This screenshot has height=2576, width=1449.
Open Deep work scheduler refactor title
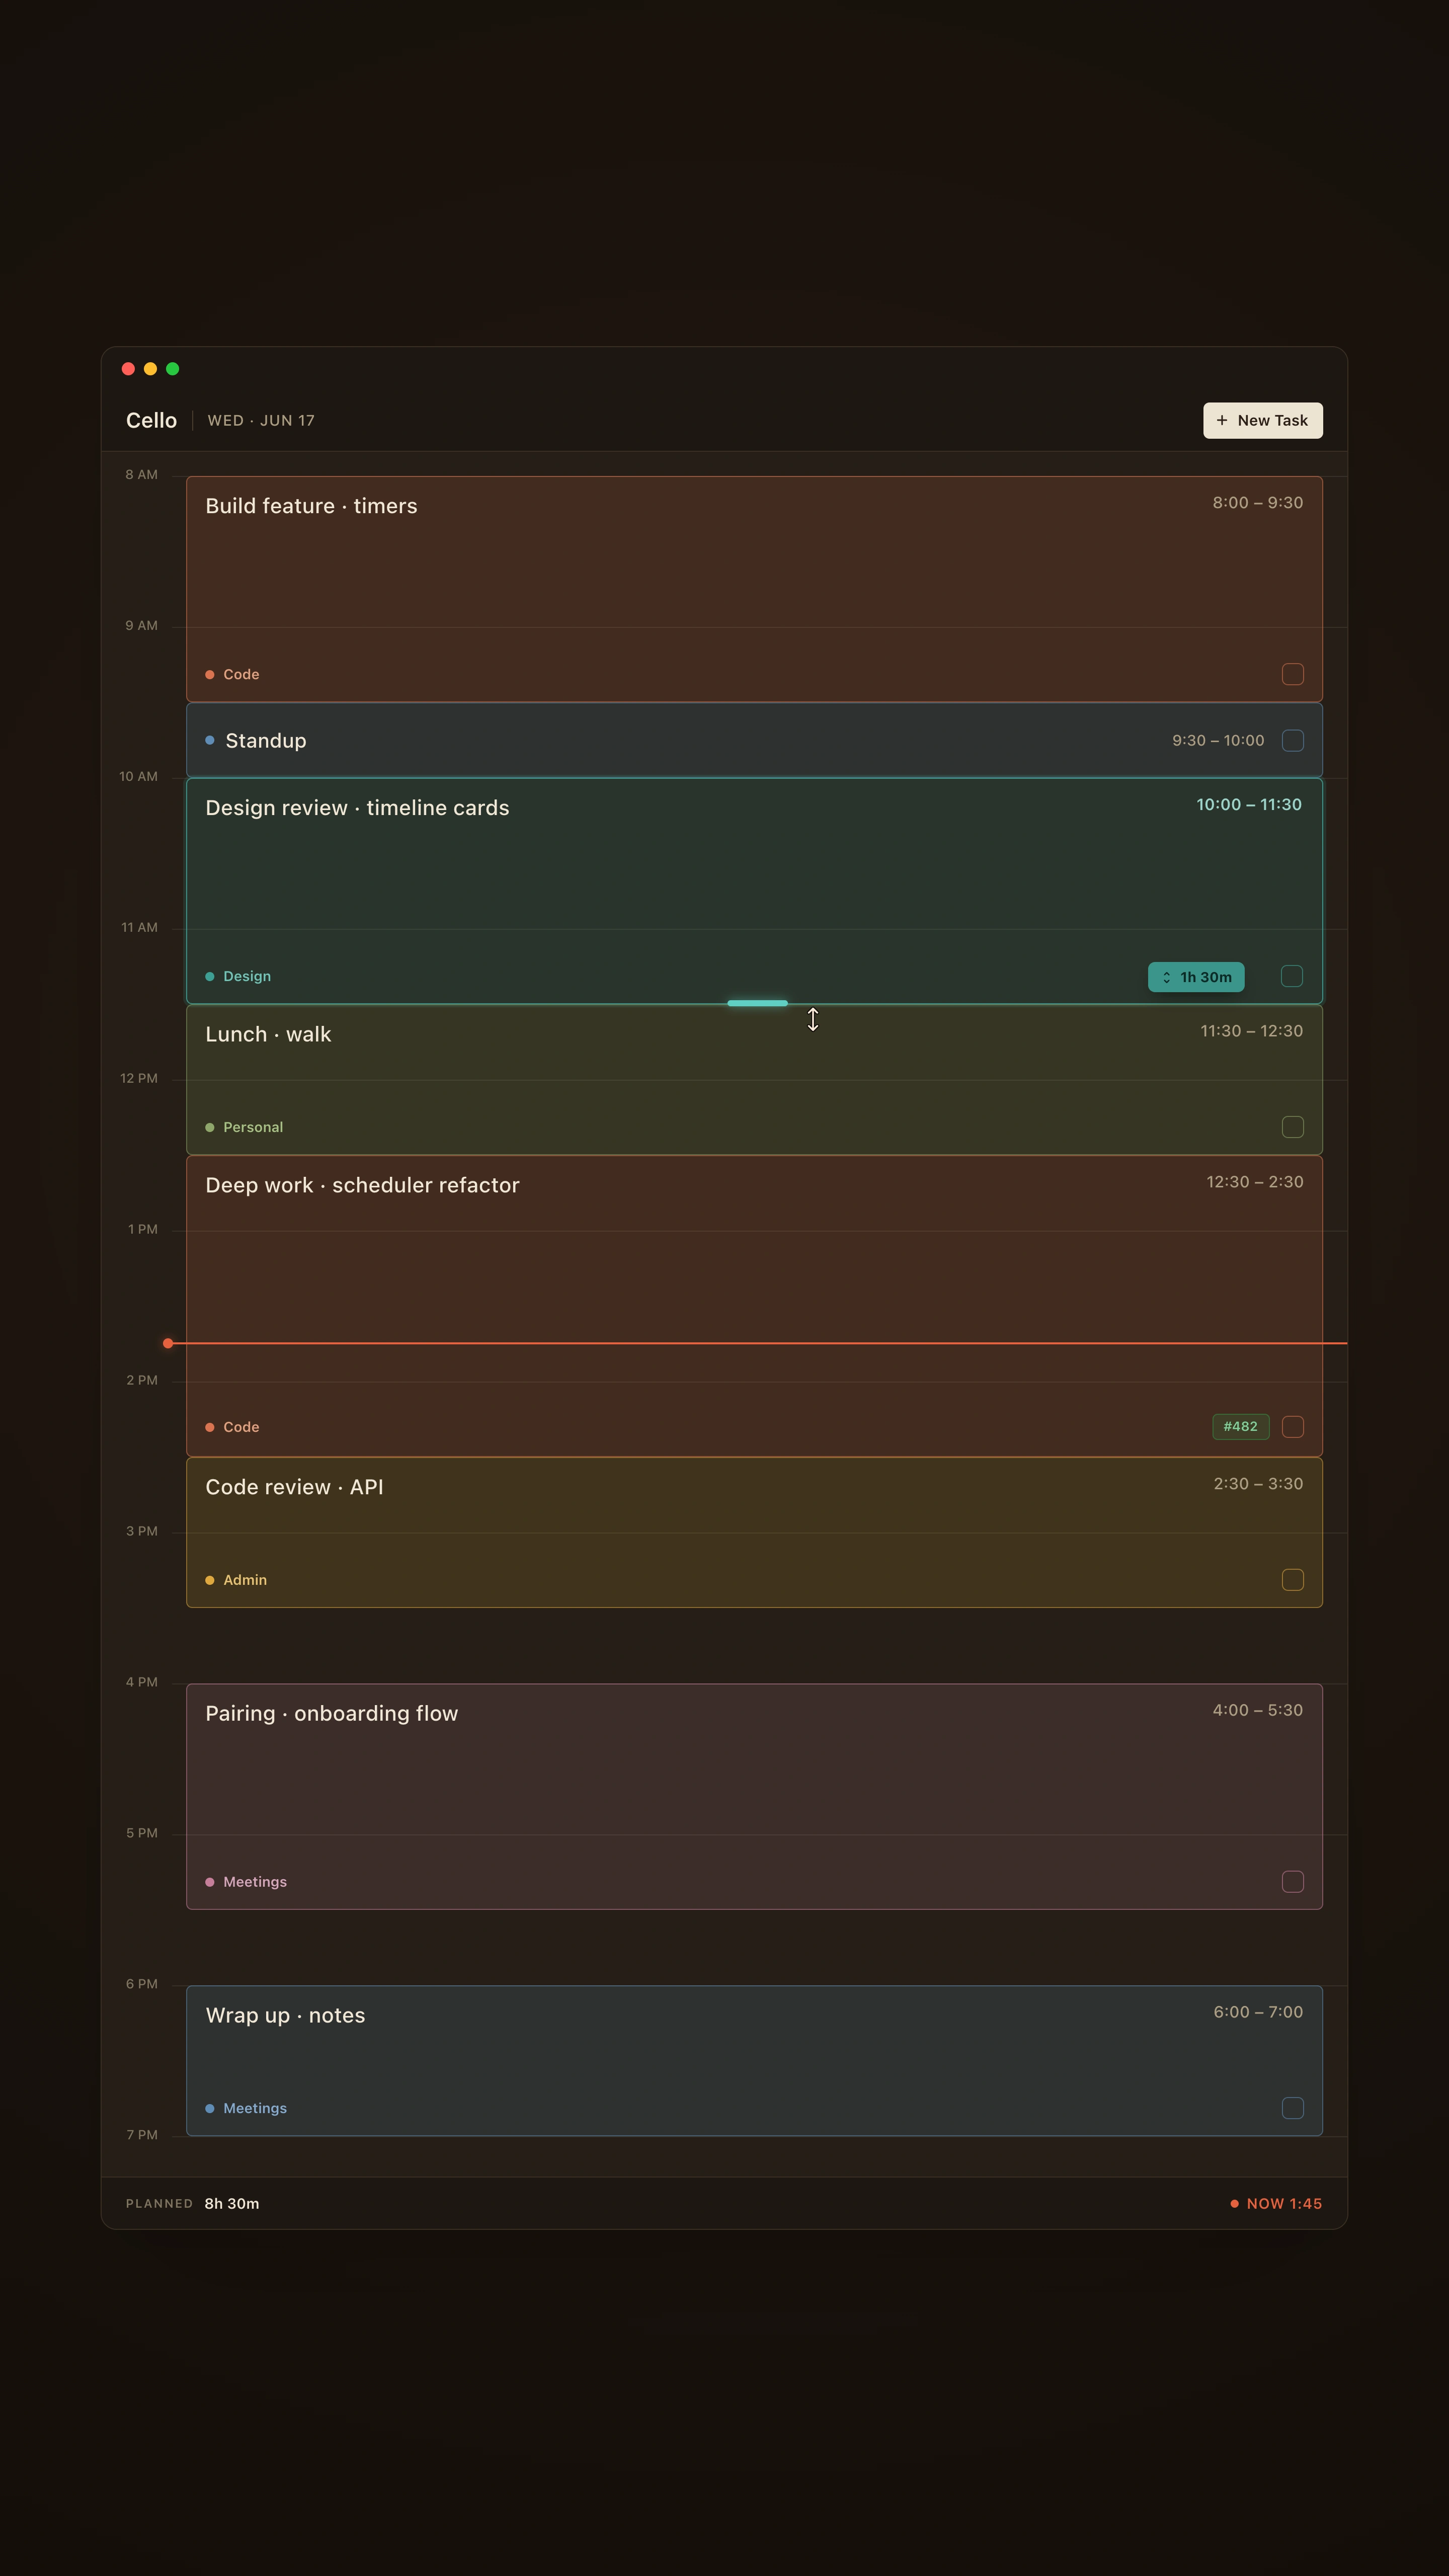[x=362, y=1185]
